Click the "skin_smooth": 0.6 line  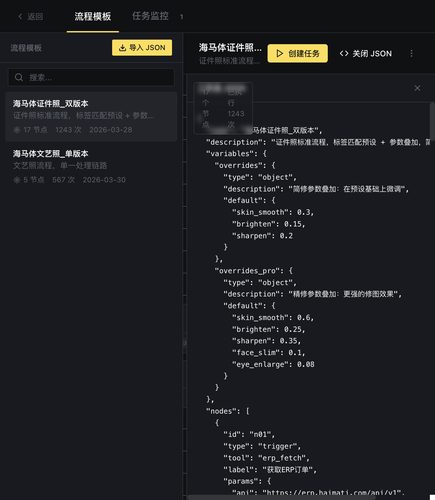point(273,317)
